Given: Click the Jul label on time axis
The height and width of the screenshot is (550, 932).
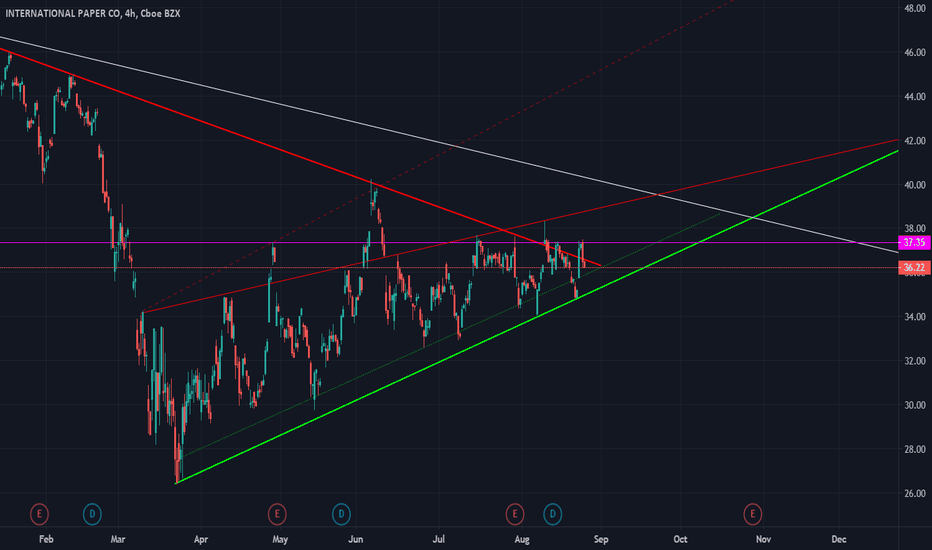Looking at the screenshot, I should [x=439, y=539].
